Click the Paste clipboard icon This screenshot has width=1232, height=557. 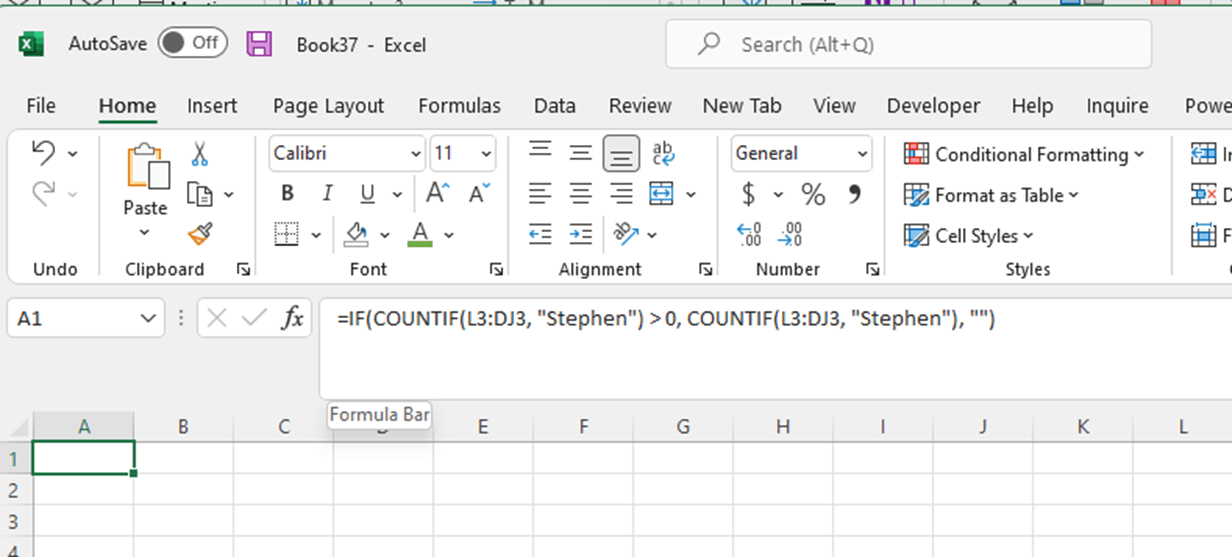pos(146,167)
